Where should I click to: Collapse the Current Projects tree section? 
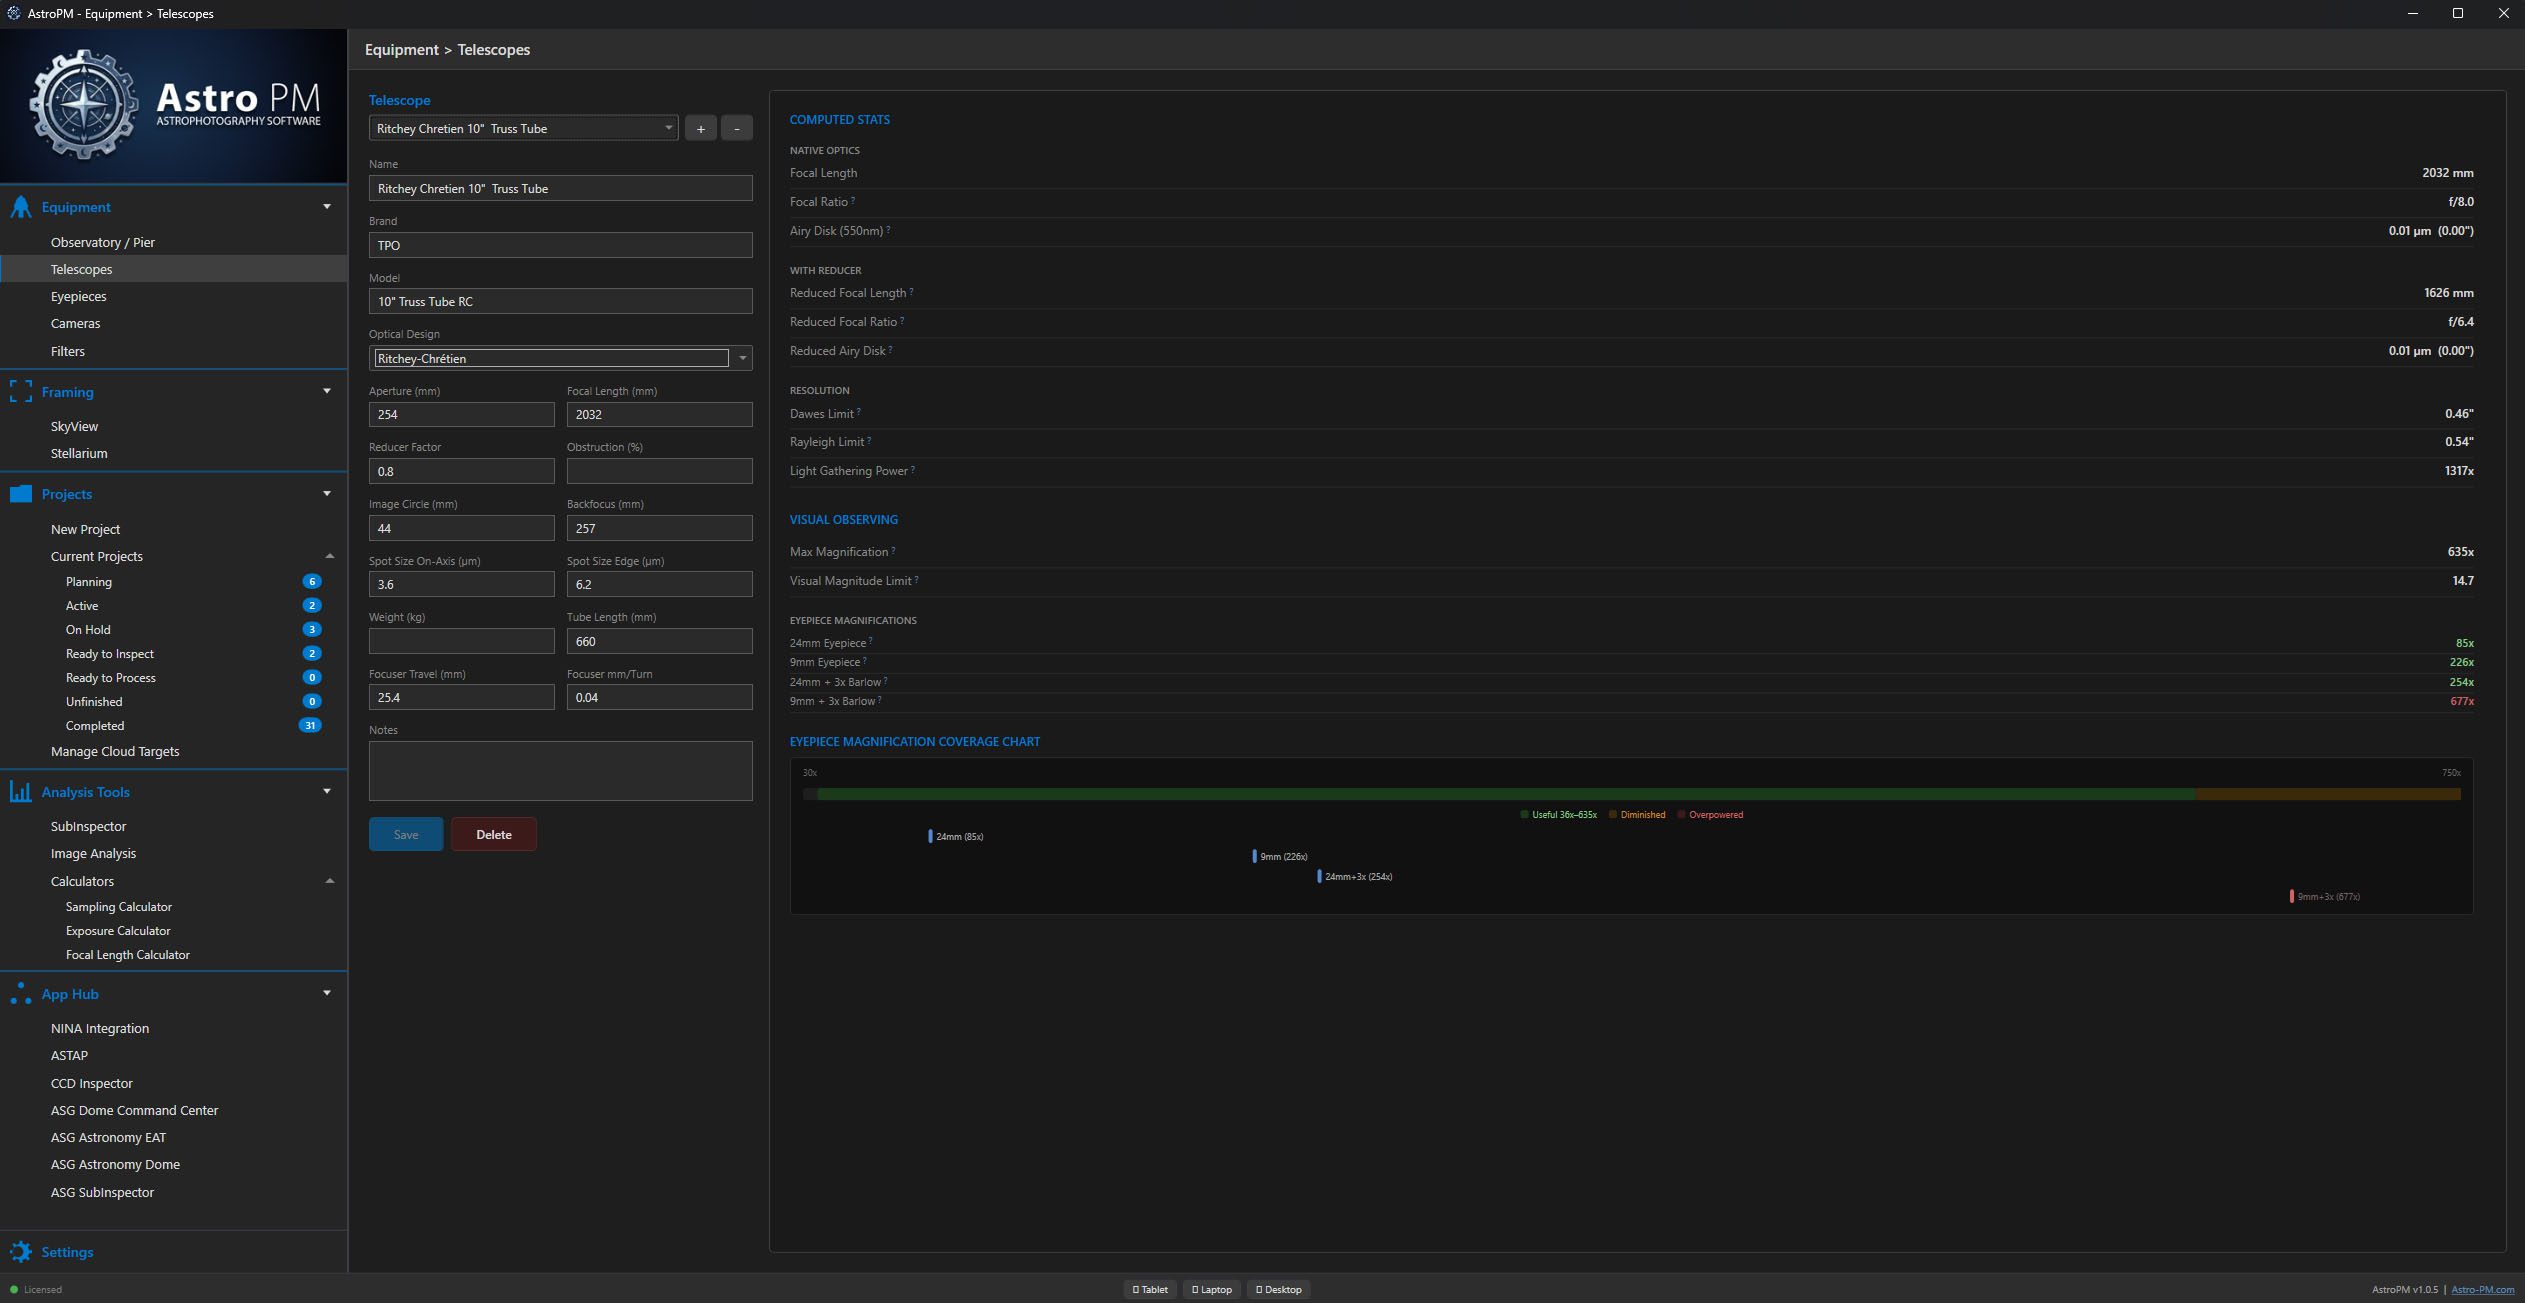click(329, 556)
